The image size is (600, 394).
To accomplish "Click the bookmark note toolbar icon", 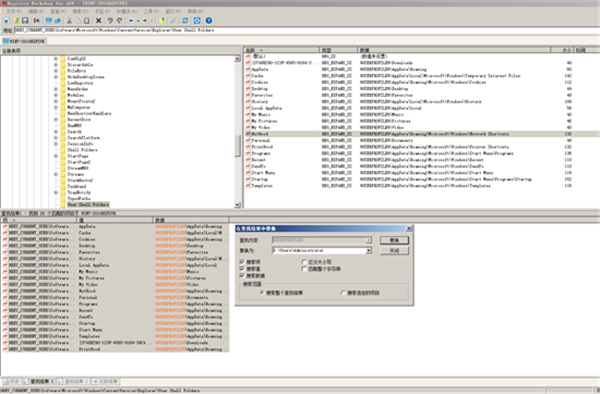I will 162,21.
